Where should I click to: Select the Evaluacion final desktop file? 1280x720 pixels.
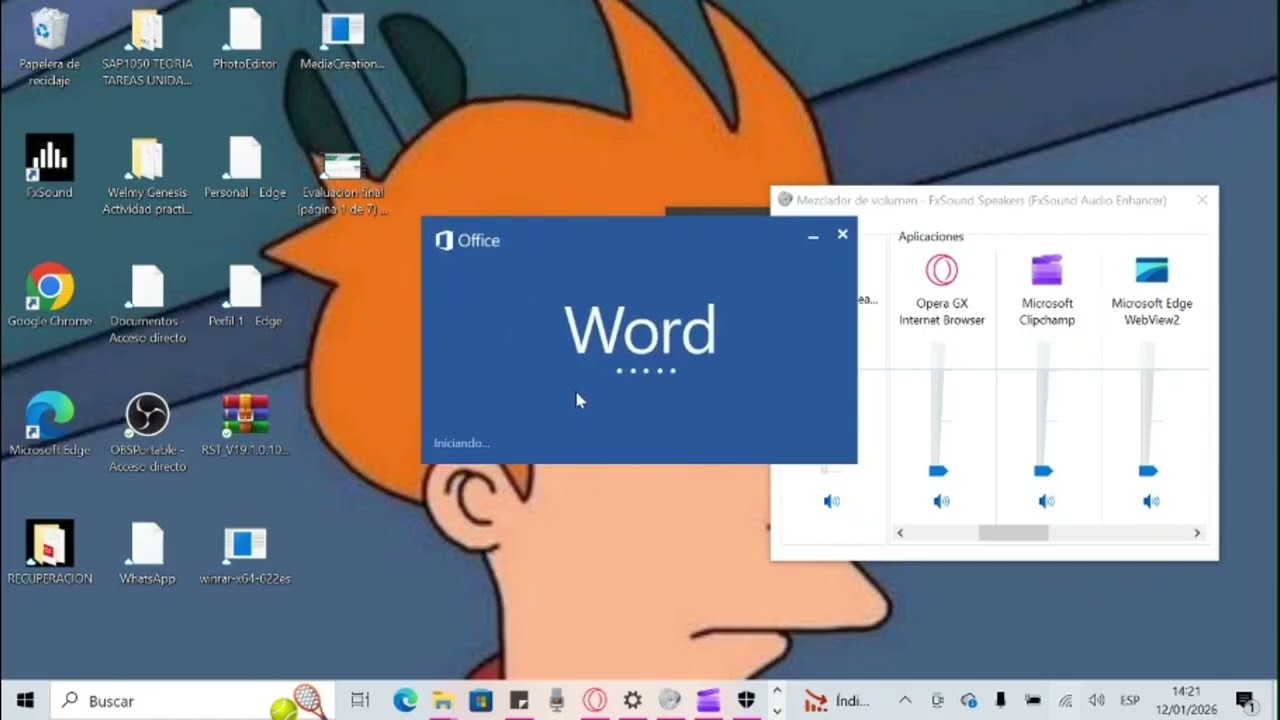coord(342,184)
